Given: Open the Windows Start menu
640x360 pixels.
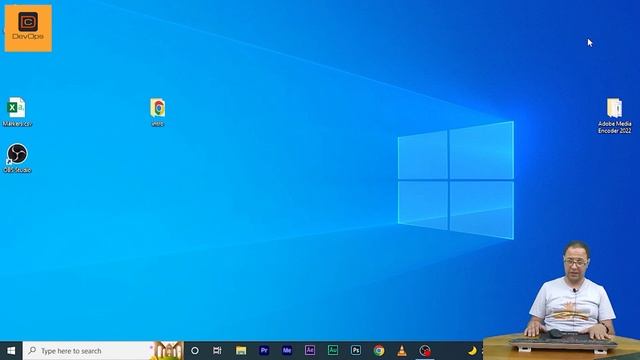Looking at the screenshot, I should click(x=11, y=351).
